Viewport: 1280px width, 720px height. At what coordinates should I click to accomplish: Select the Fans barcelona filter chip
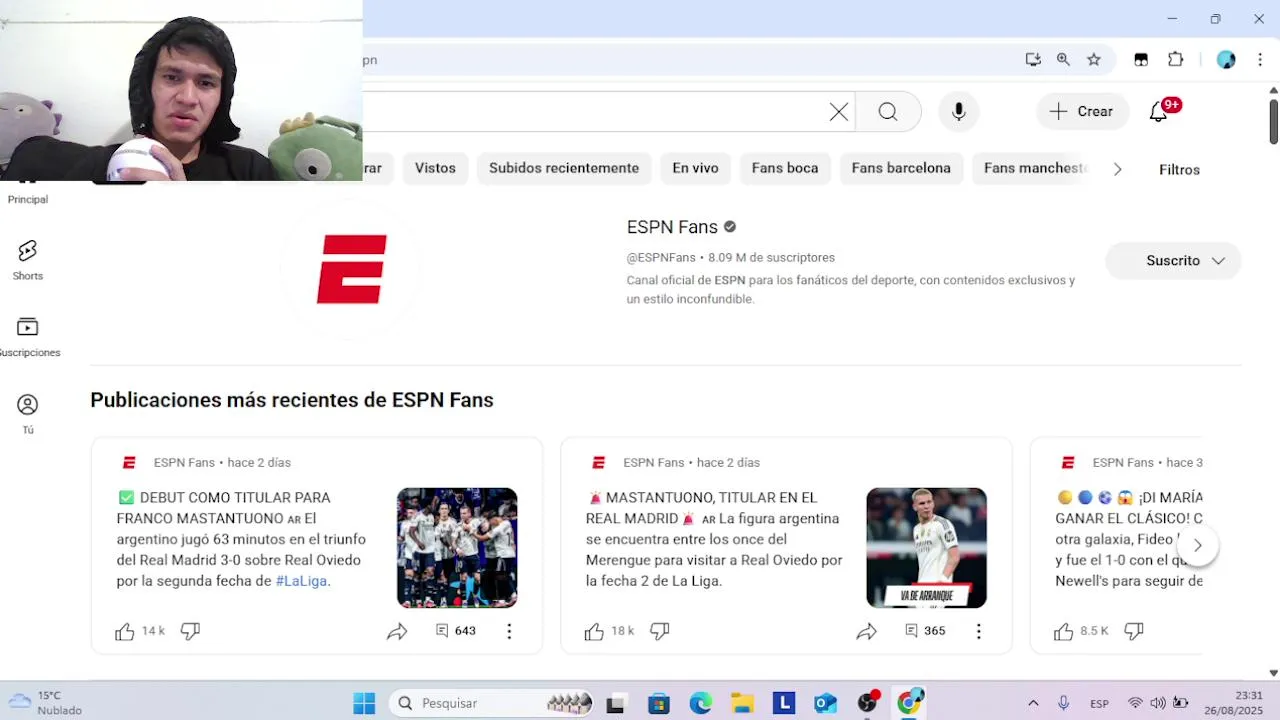pos(901,168)
